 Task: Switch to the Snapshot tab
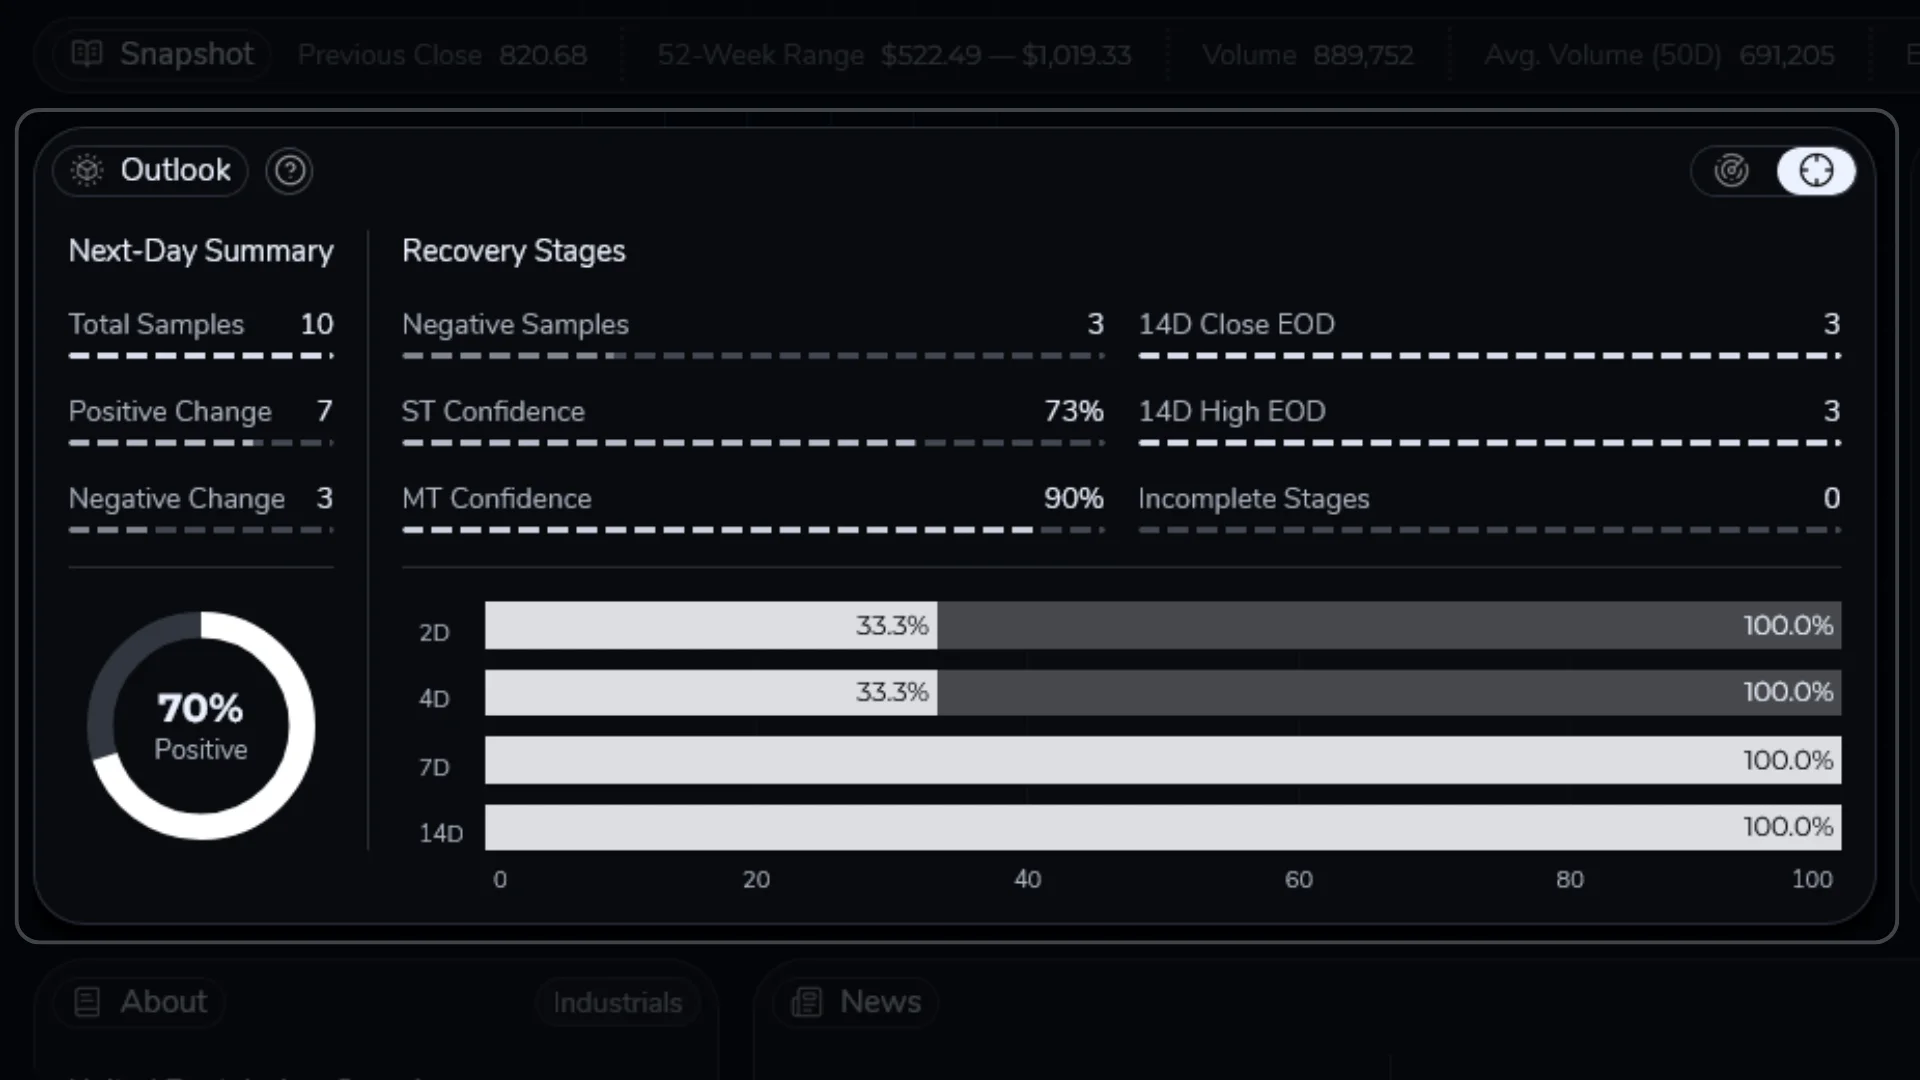coord(160,54)
